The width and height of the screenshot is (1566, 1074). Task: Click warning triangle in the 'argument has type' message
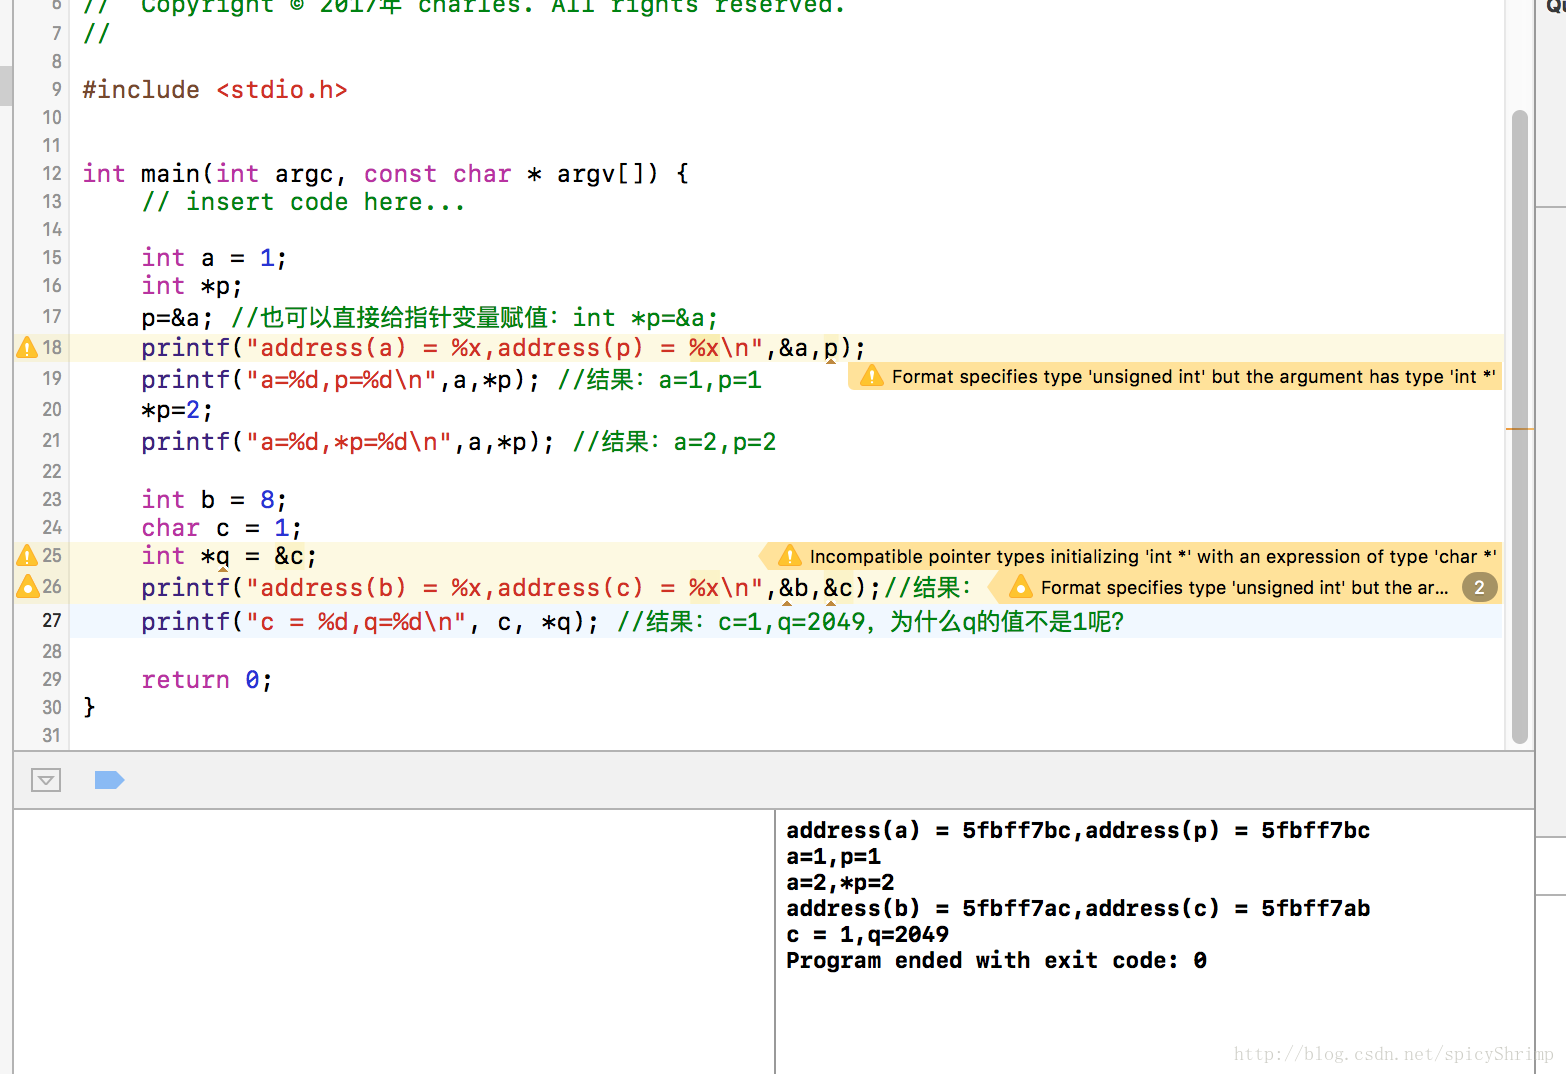pyautogui.click(x=872, y=376)
